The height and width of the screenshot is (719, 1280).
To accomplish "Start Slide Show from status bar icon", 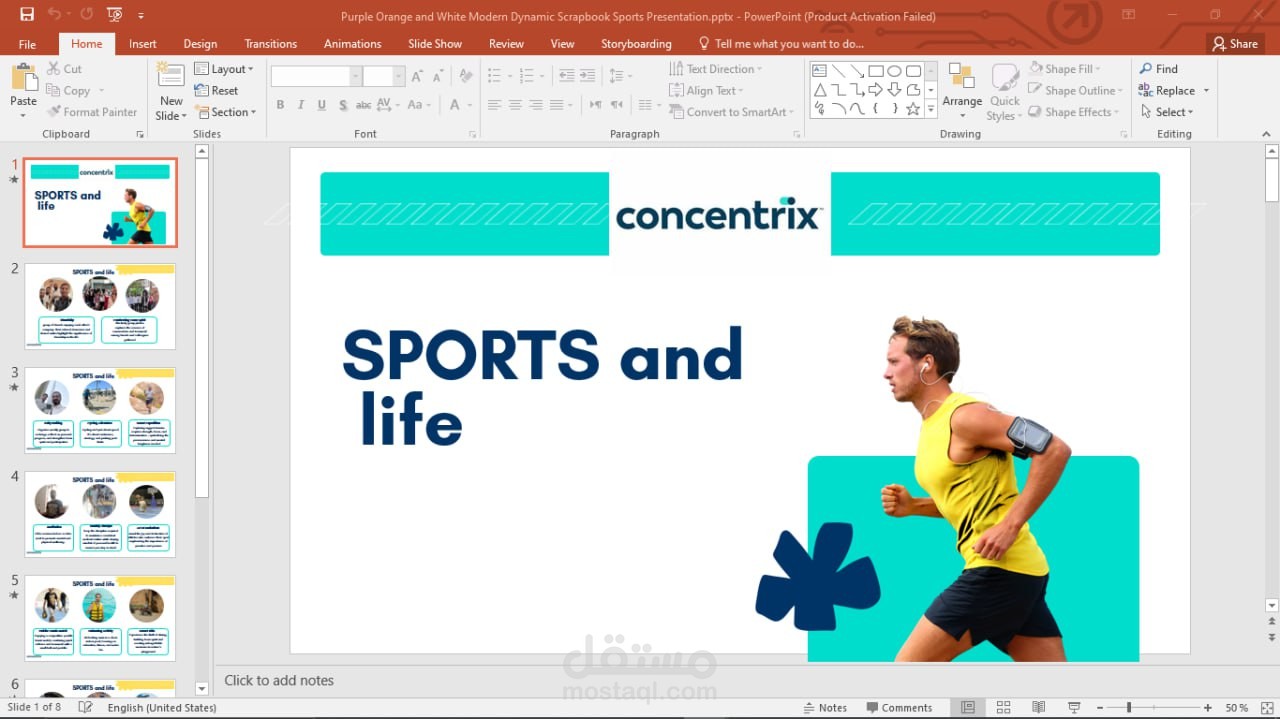I will (x=1074, y=708).
